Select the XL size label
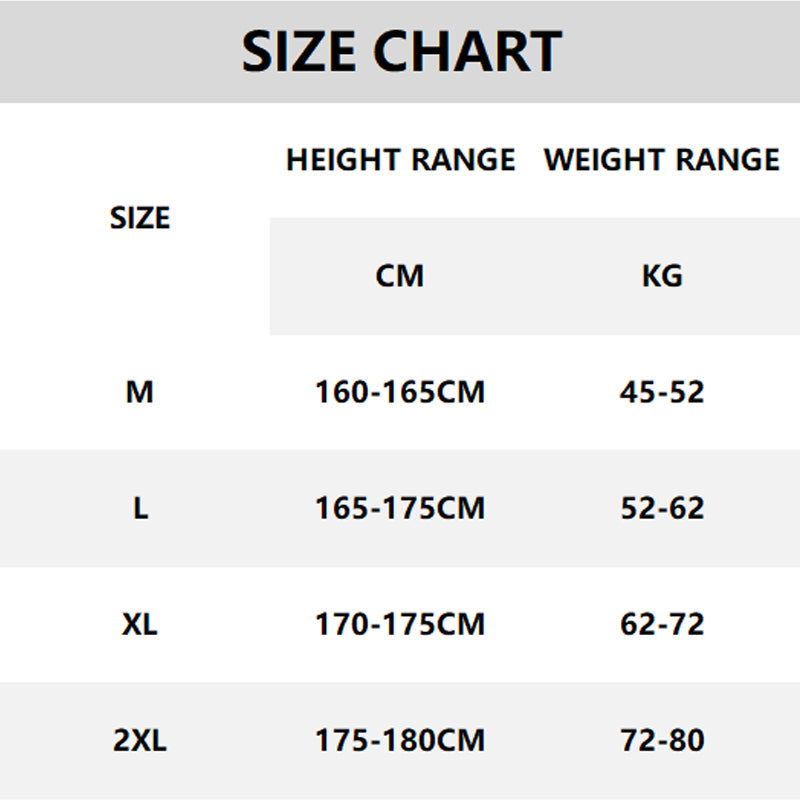The width and height of the screenshot is (800, 800). [140, 624]
